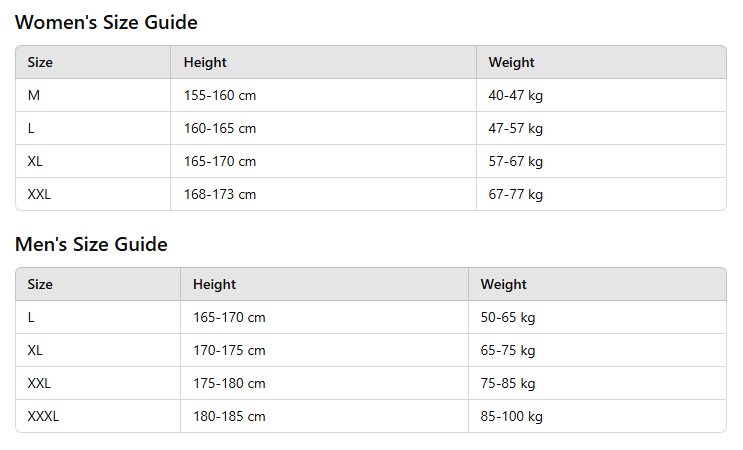The image size is (743, 450).
Task: Click the 85-100 kg weight cell
Action: 511,416
